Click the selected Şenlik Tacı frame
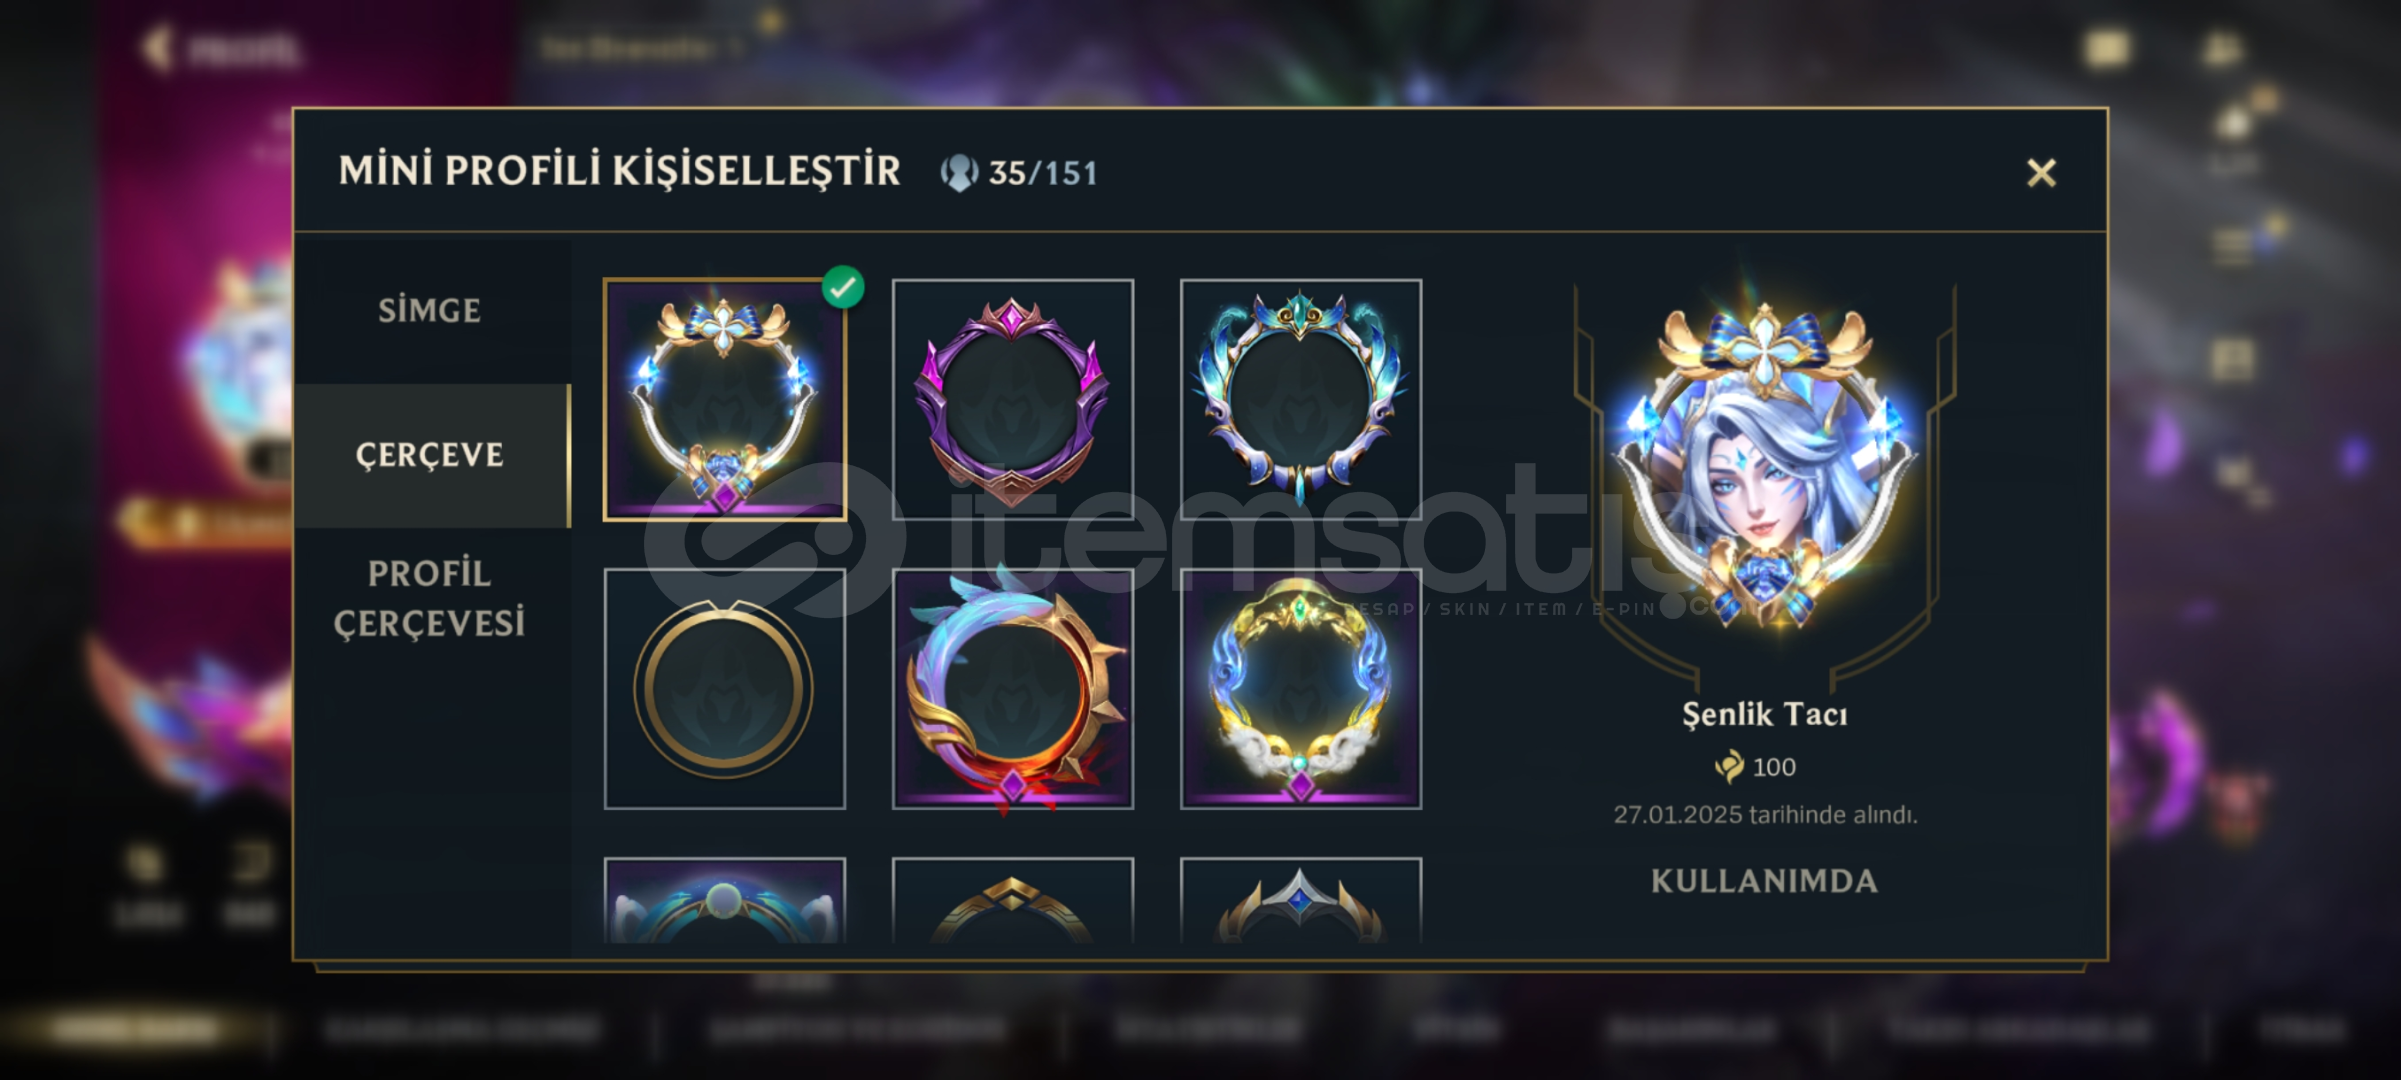 724,400
